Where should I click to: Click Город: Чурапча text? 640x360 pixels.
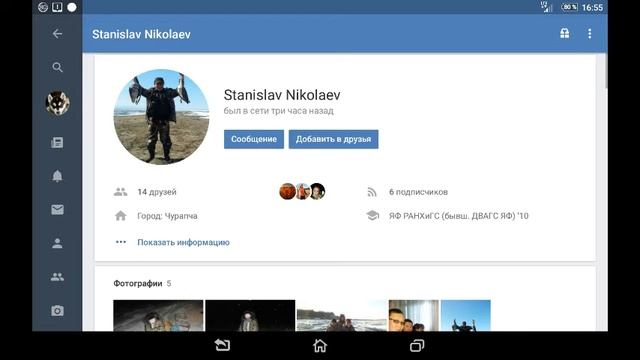pos(167,216)
